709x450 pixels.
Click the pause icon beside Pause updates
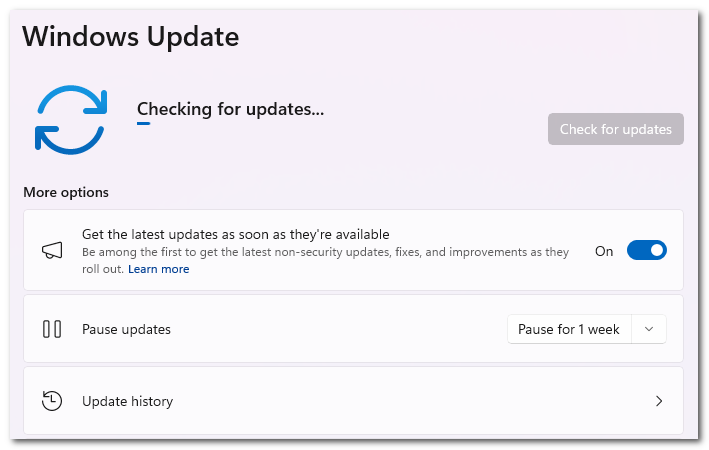[52, 329]
